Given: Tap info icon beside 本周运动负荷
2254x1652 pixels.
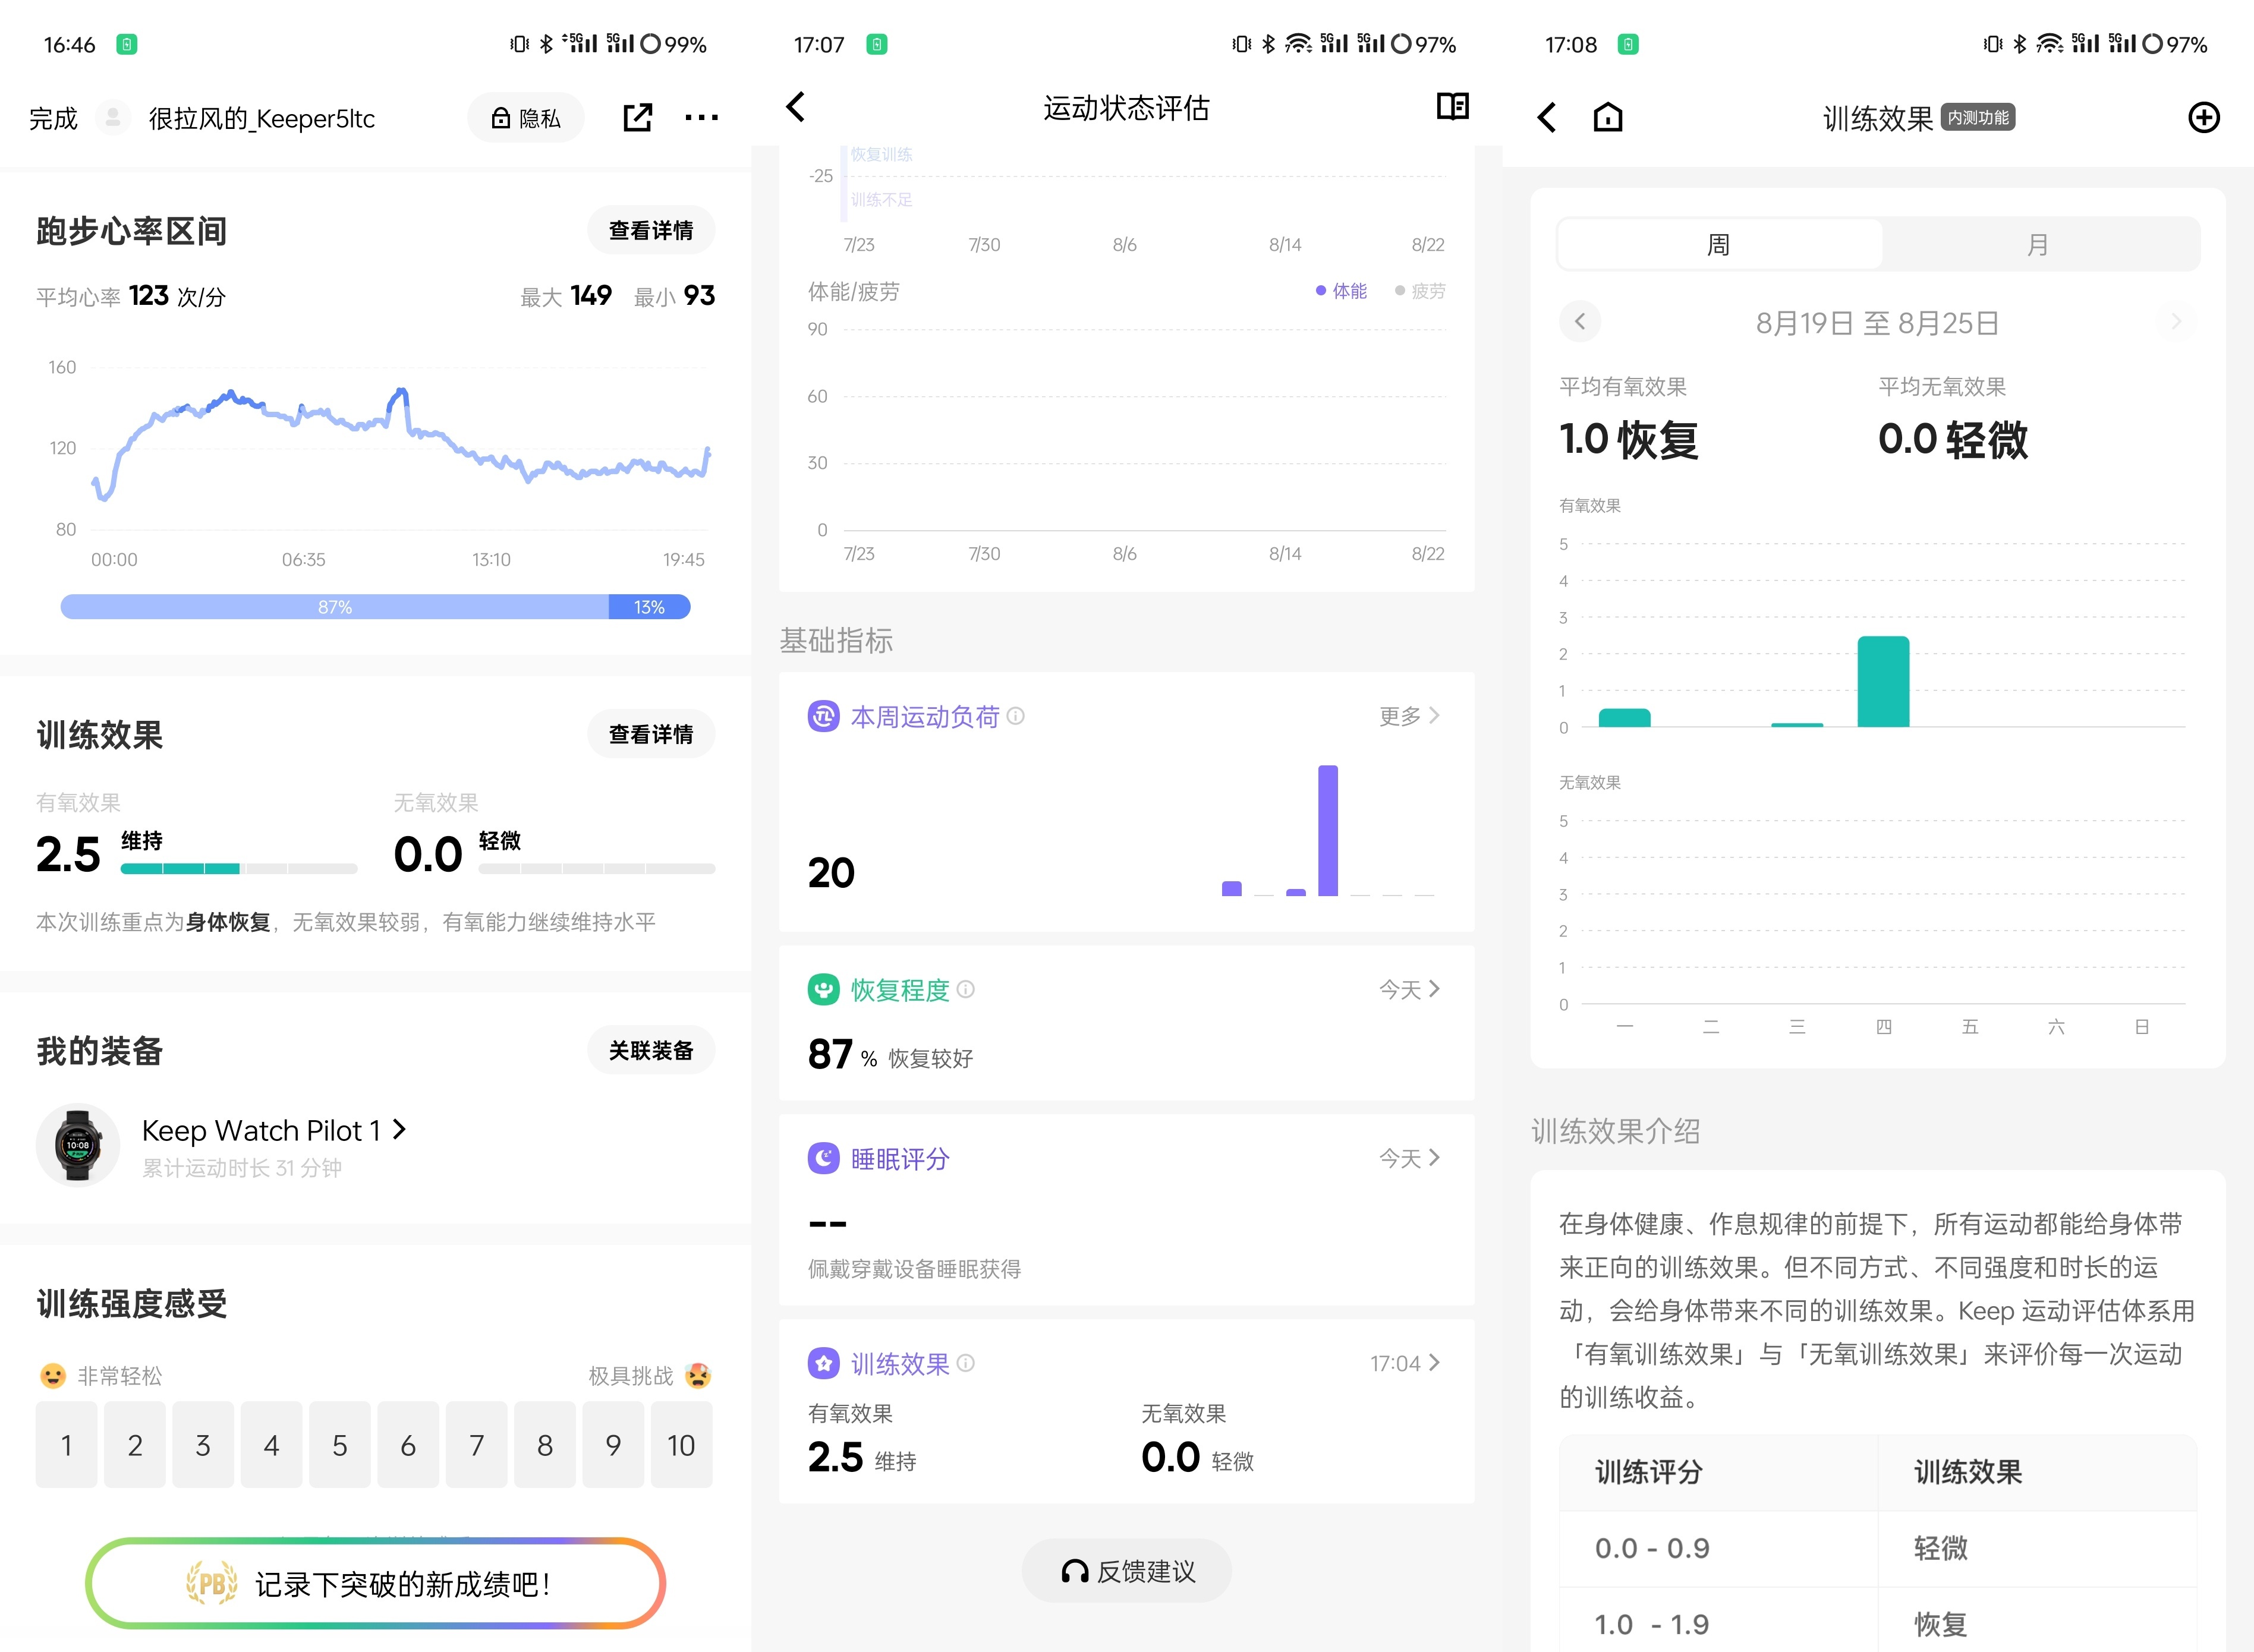Looking at the screenshot, I should [x=1016, y=716].
